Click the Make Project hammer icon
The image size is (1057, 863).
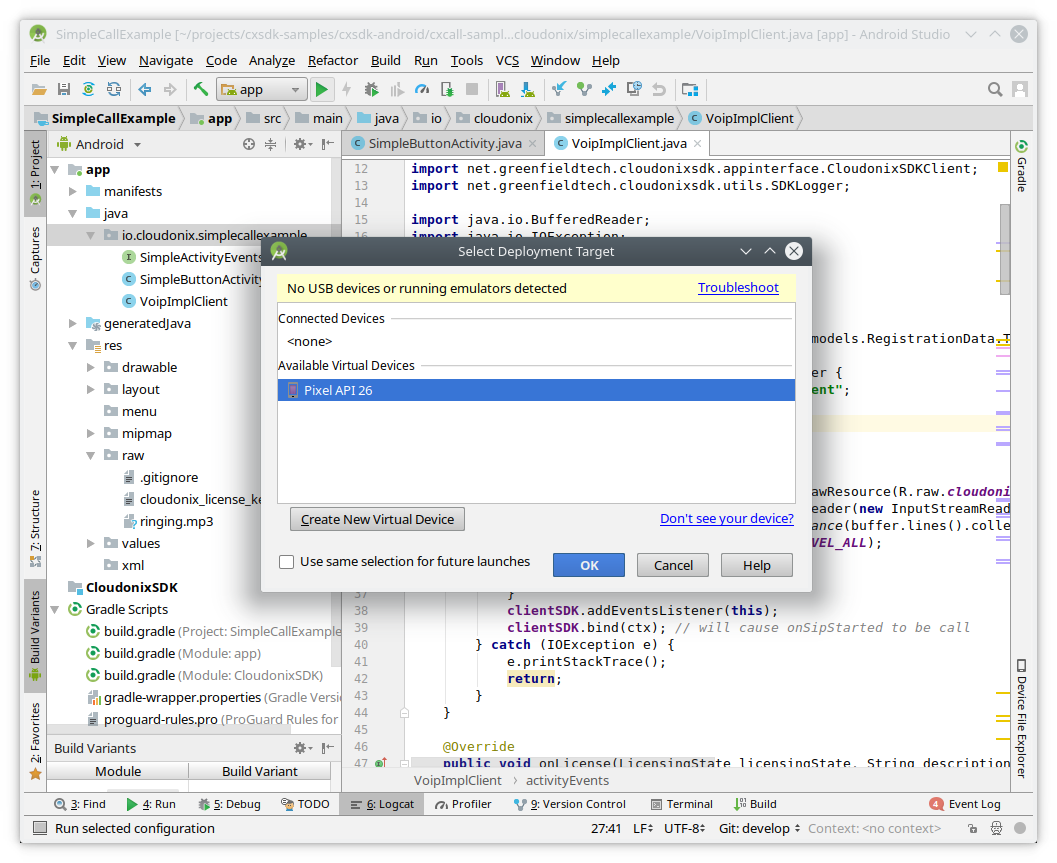point(201,89)
